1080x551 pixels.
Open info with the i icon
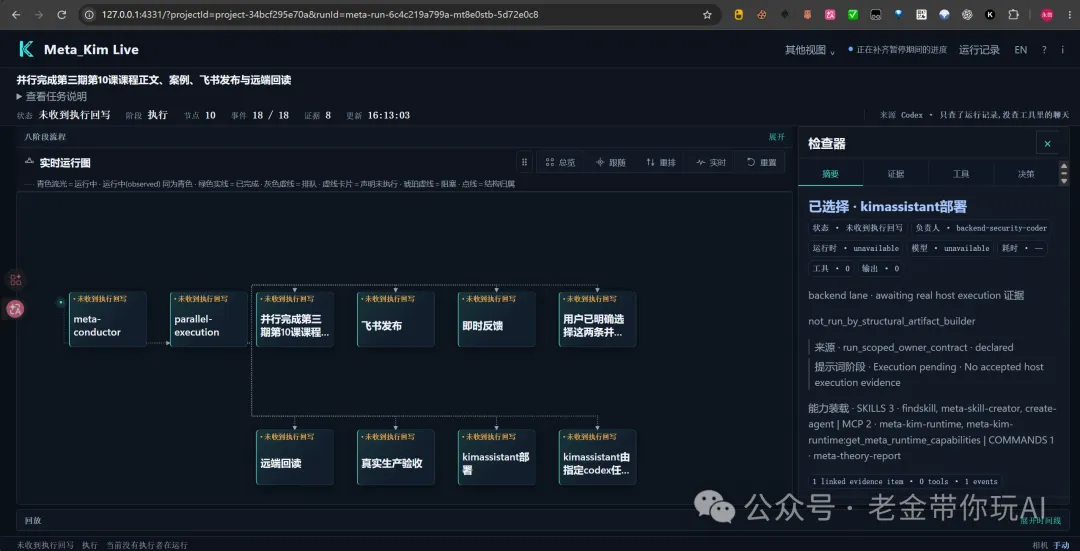pos(1062,50)
